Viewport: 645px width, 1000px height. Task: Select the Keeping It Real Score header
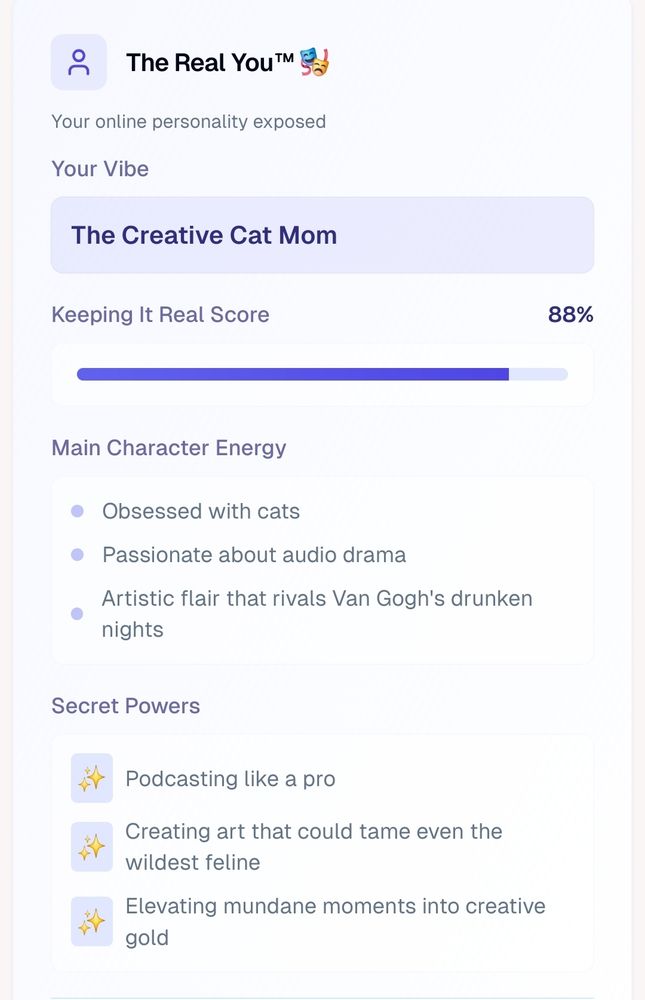pyautogui.click(x=160, y=314)
